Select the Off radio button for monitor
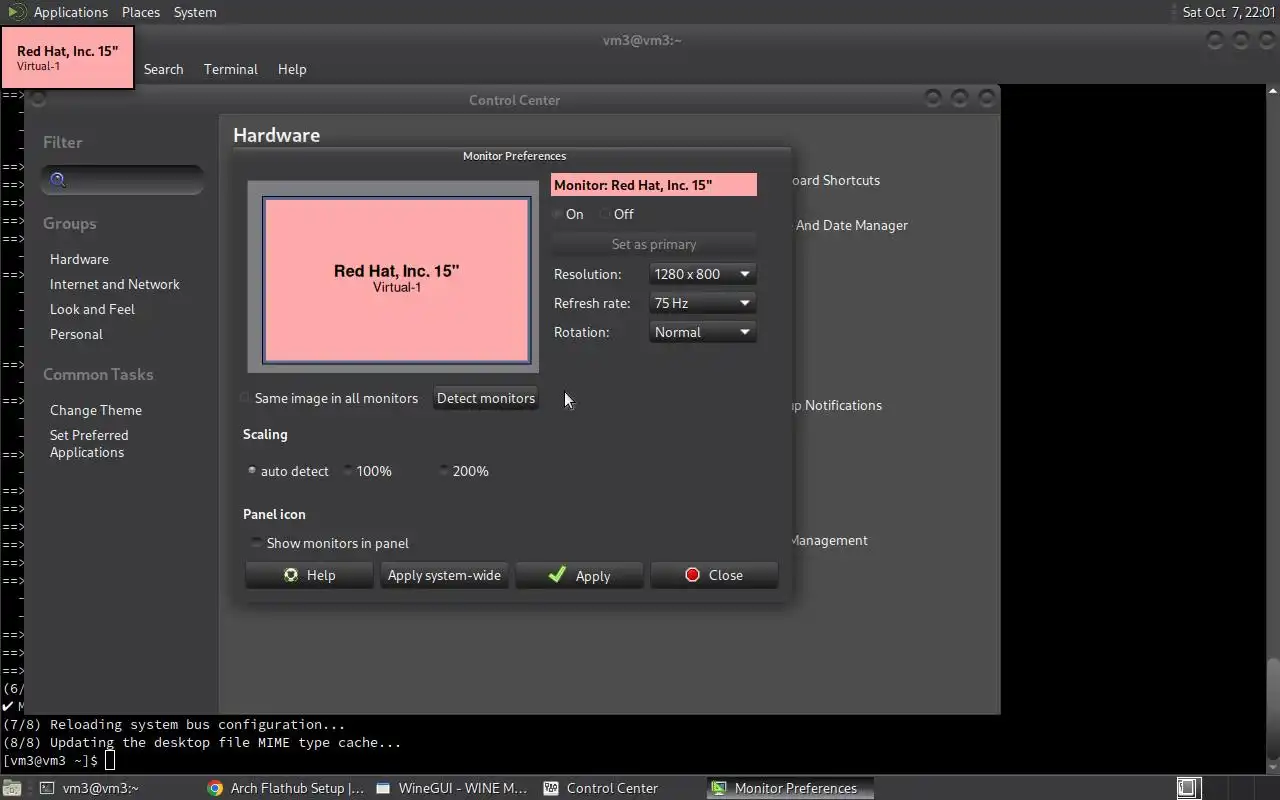This screenshot has width=1280, height=800. click(605, 214)
